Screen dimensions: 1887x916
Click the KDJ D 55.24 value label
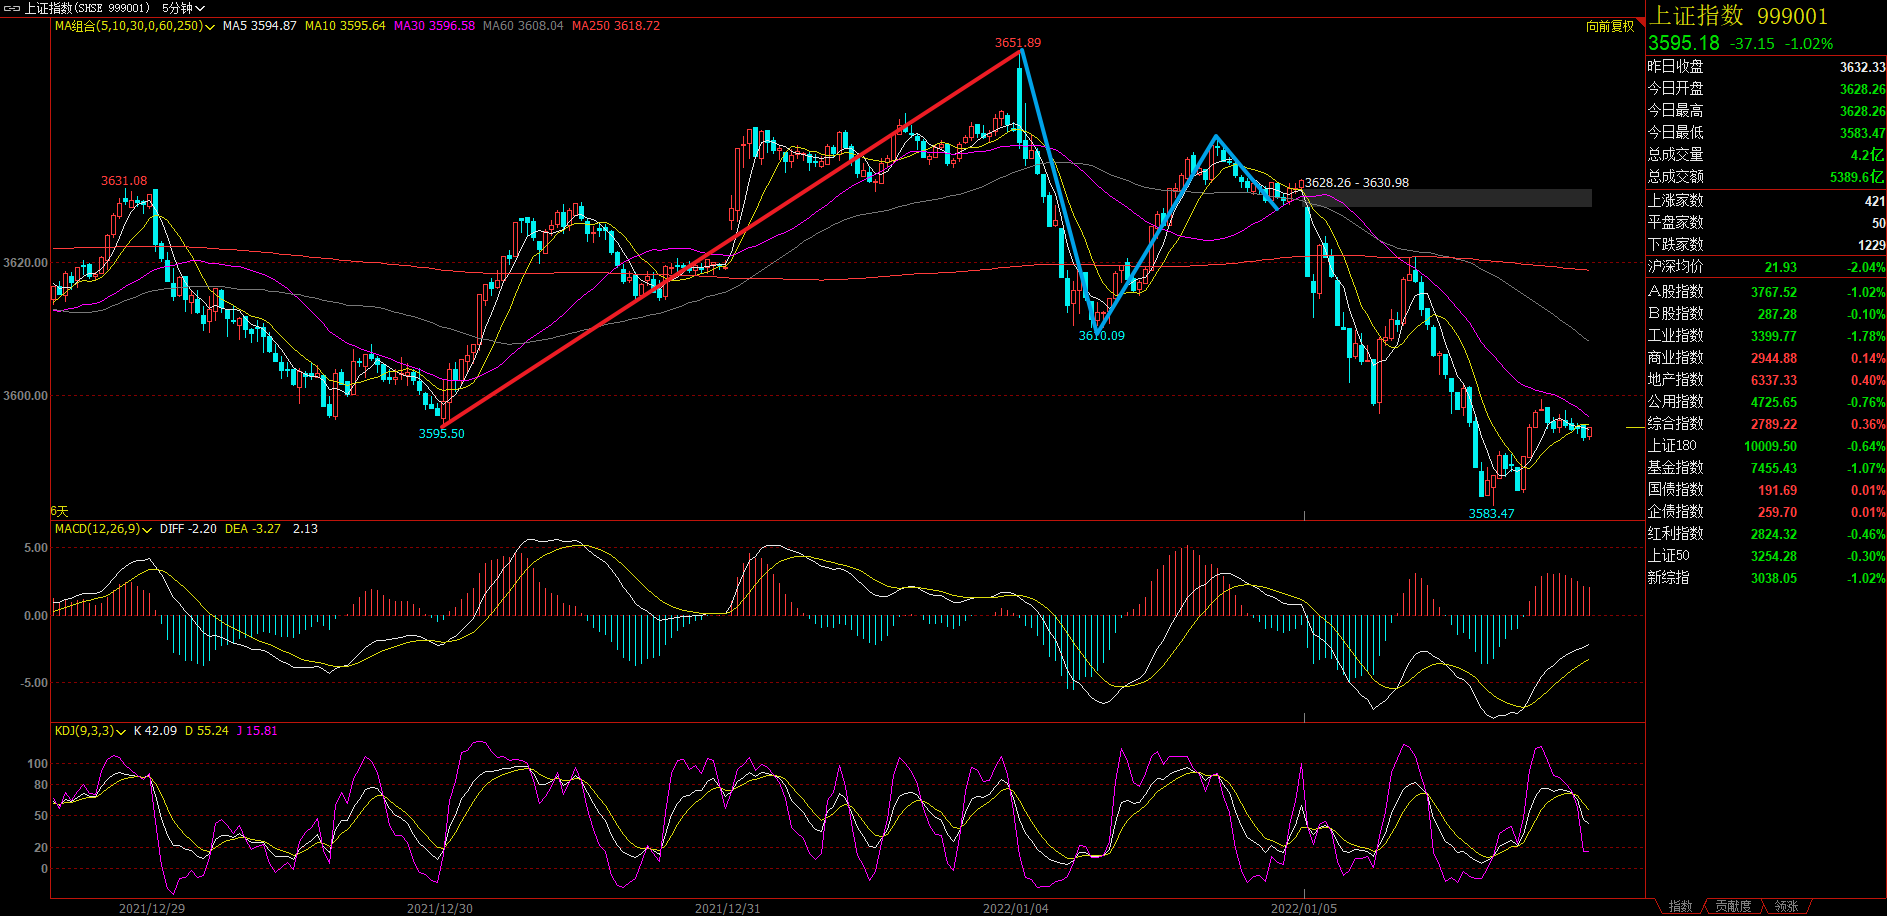[207, 731]
